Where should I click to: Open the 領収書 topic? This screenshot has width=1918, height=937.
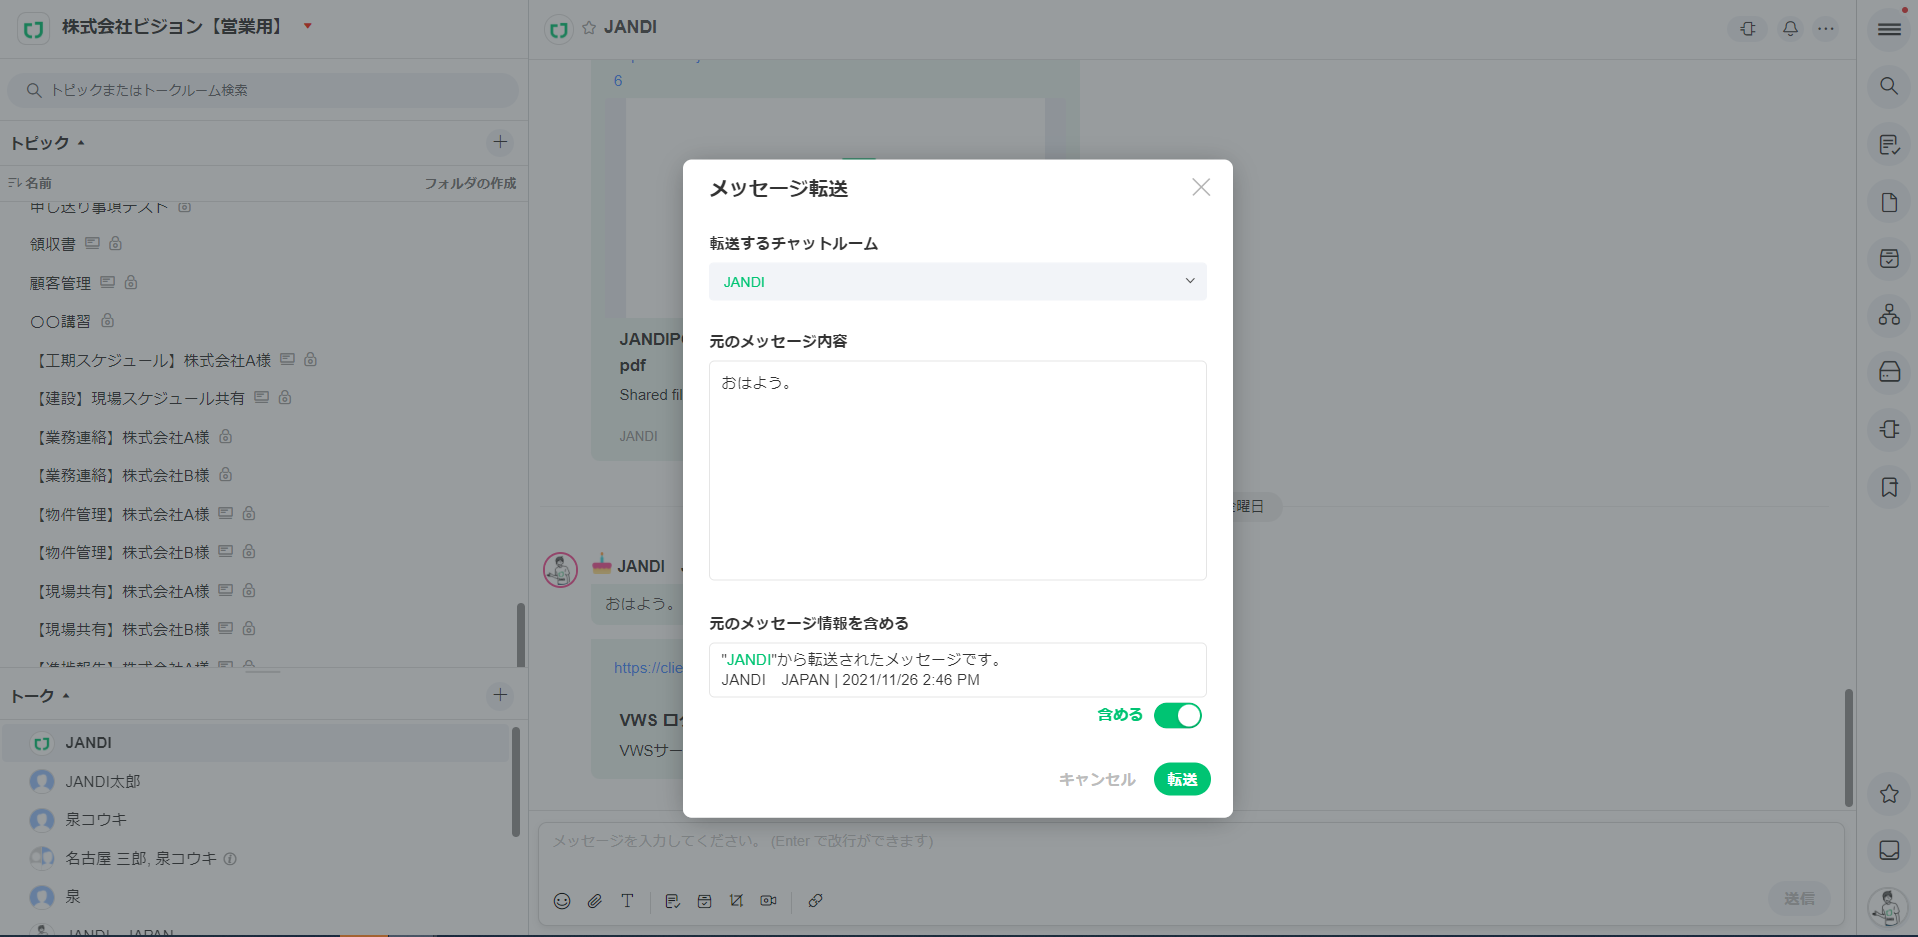(53, 244)
